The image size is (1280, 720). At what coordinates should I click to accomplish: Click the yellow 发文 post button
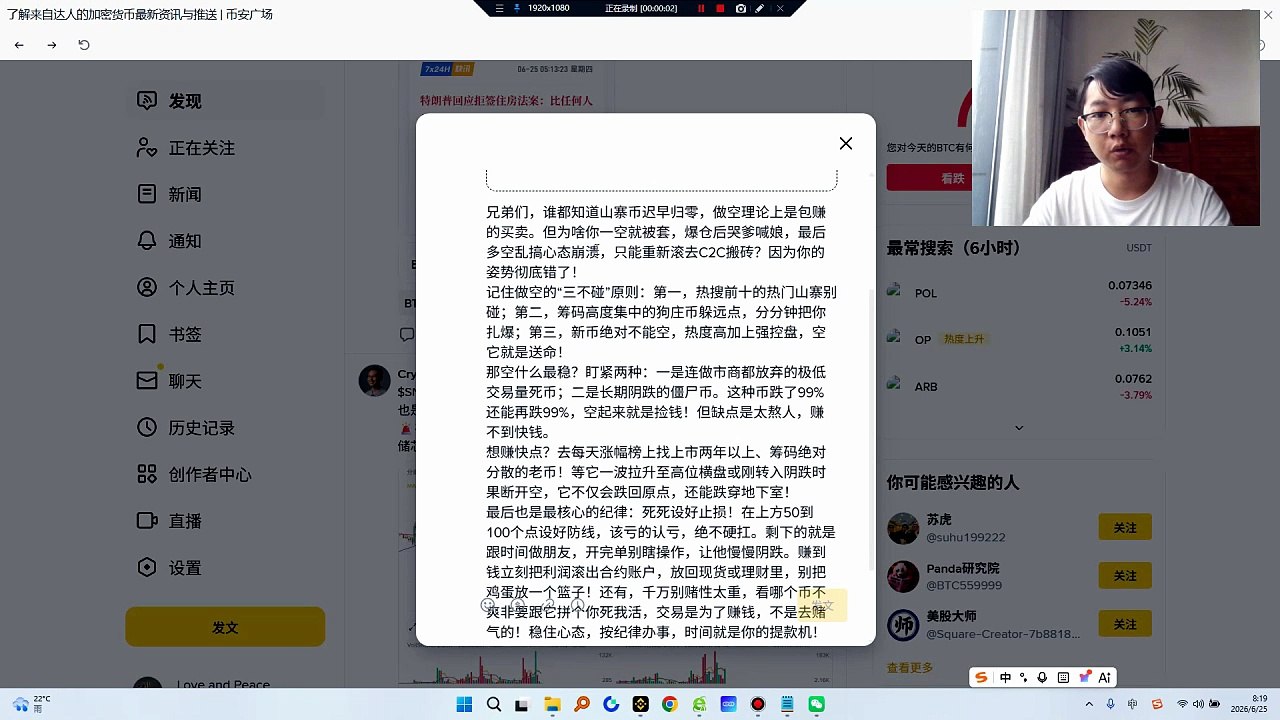click(225, 627)
